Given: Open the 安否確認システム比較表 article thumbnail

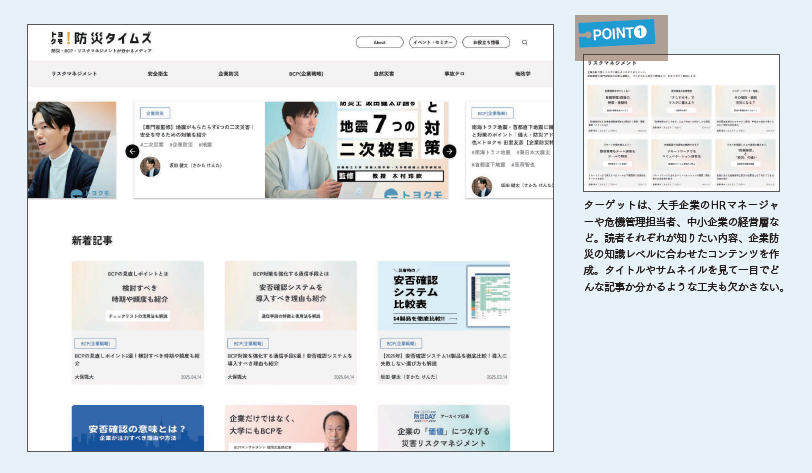Looking at the screenshot, I should click(x=444, y=296).
